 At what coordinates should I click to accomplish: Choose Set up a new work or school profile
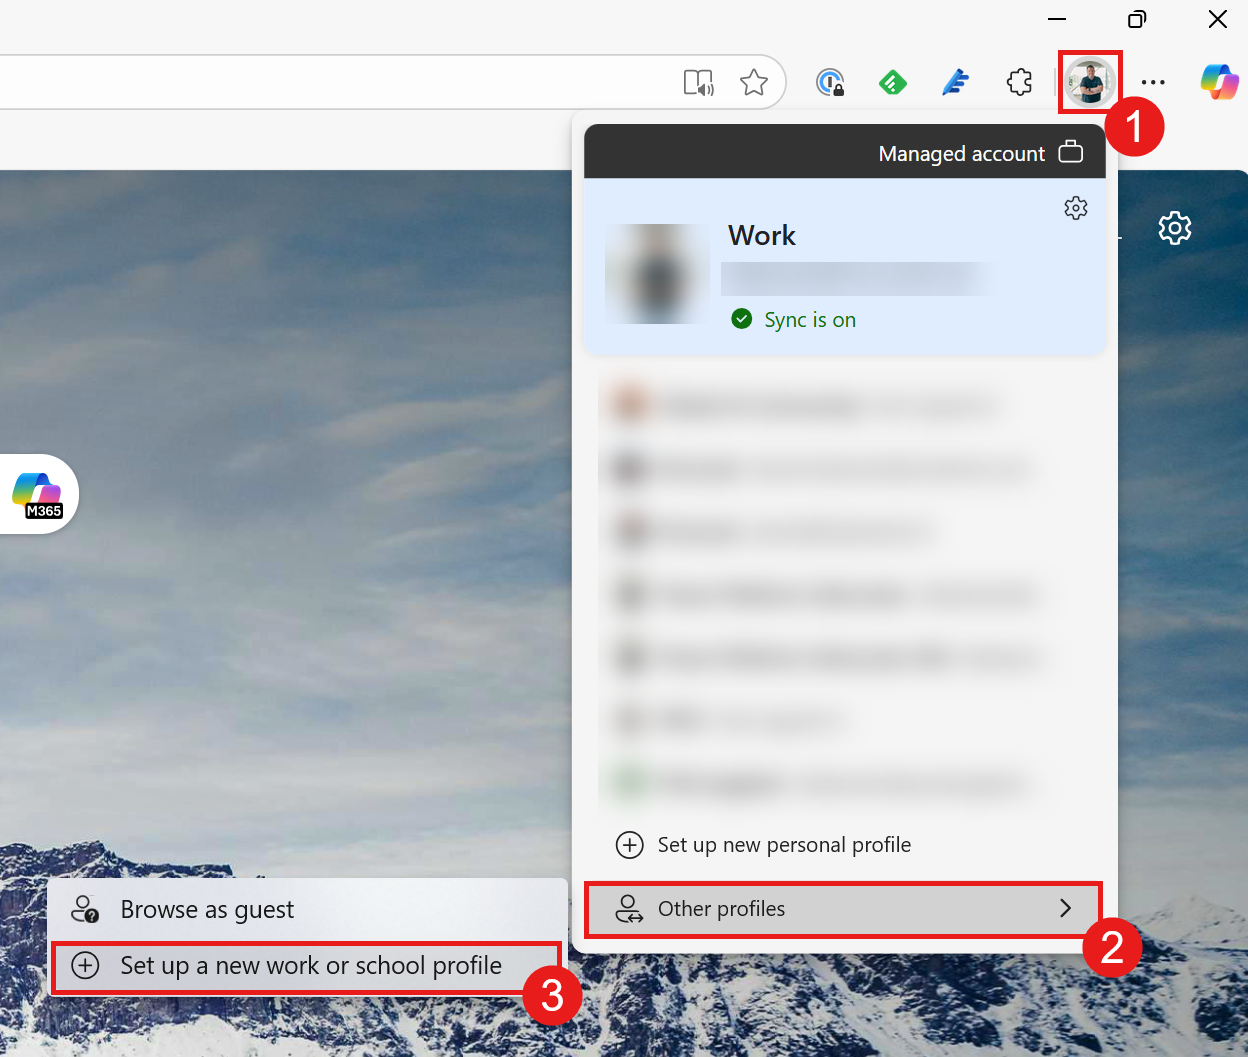[310, 965]
